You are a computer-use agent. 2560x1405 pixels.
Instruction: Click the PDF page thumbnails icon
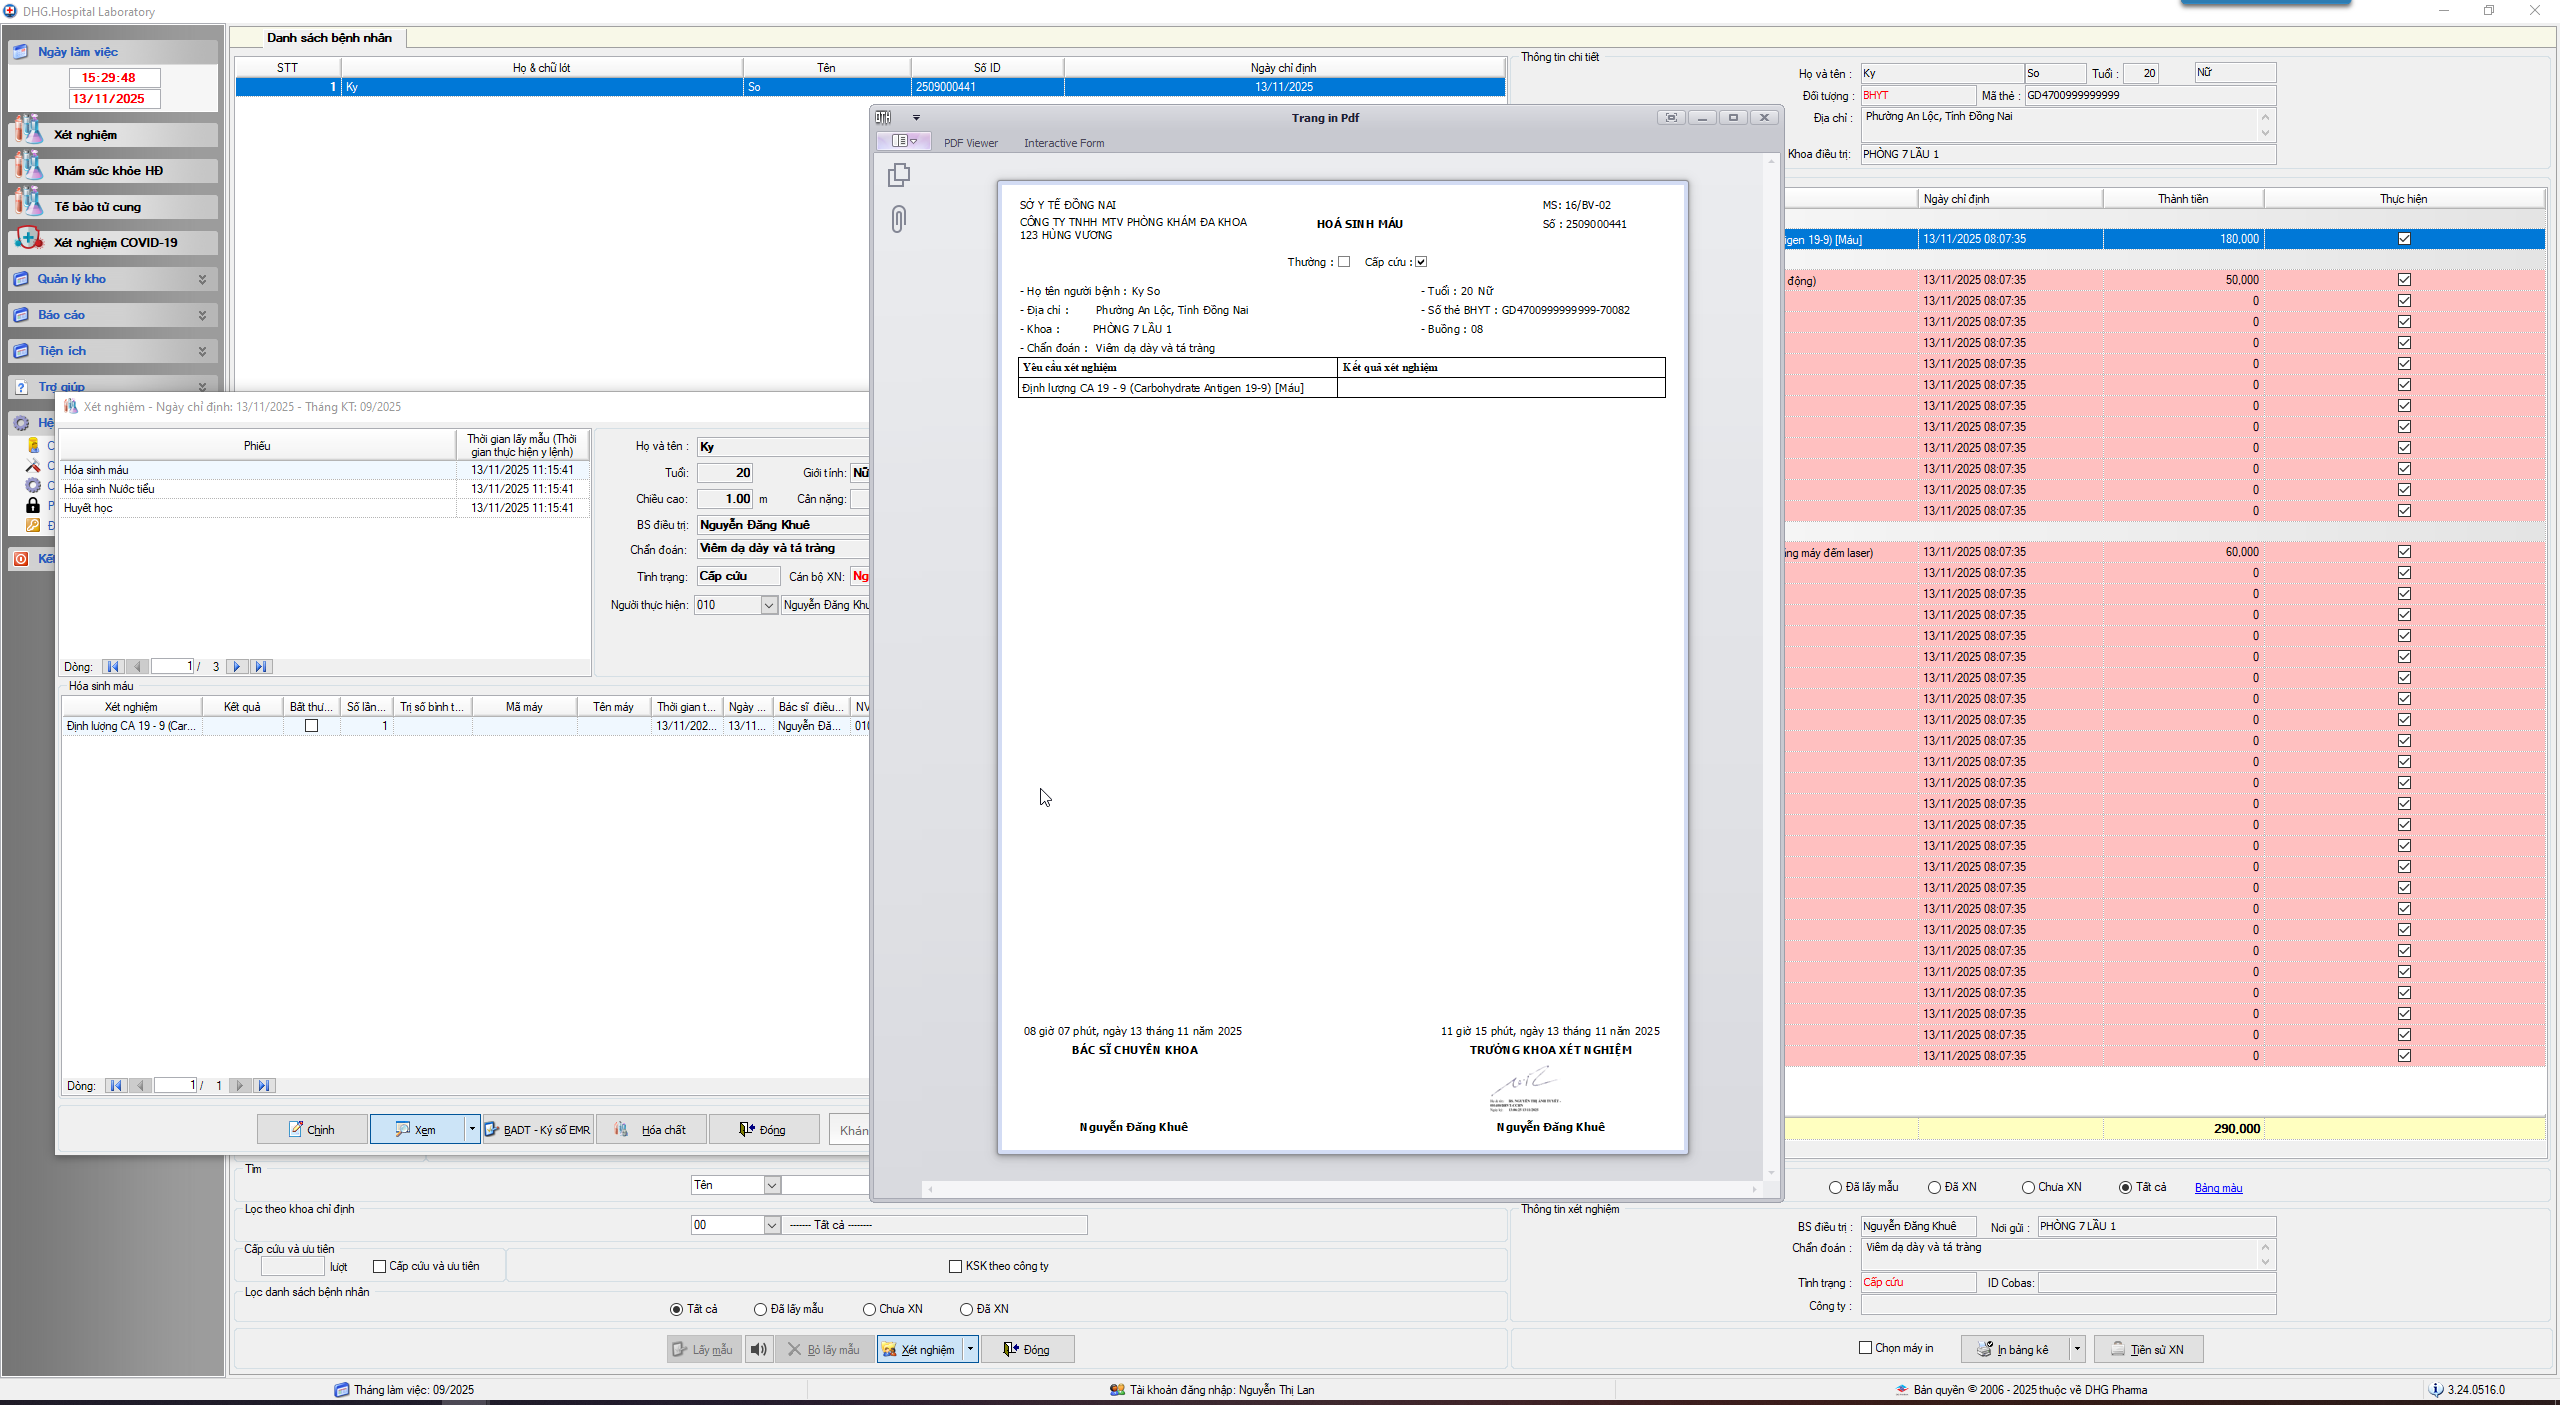898,175
